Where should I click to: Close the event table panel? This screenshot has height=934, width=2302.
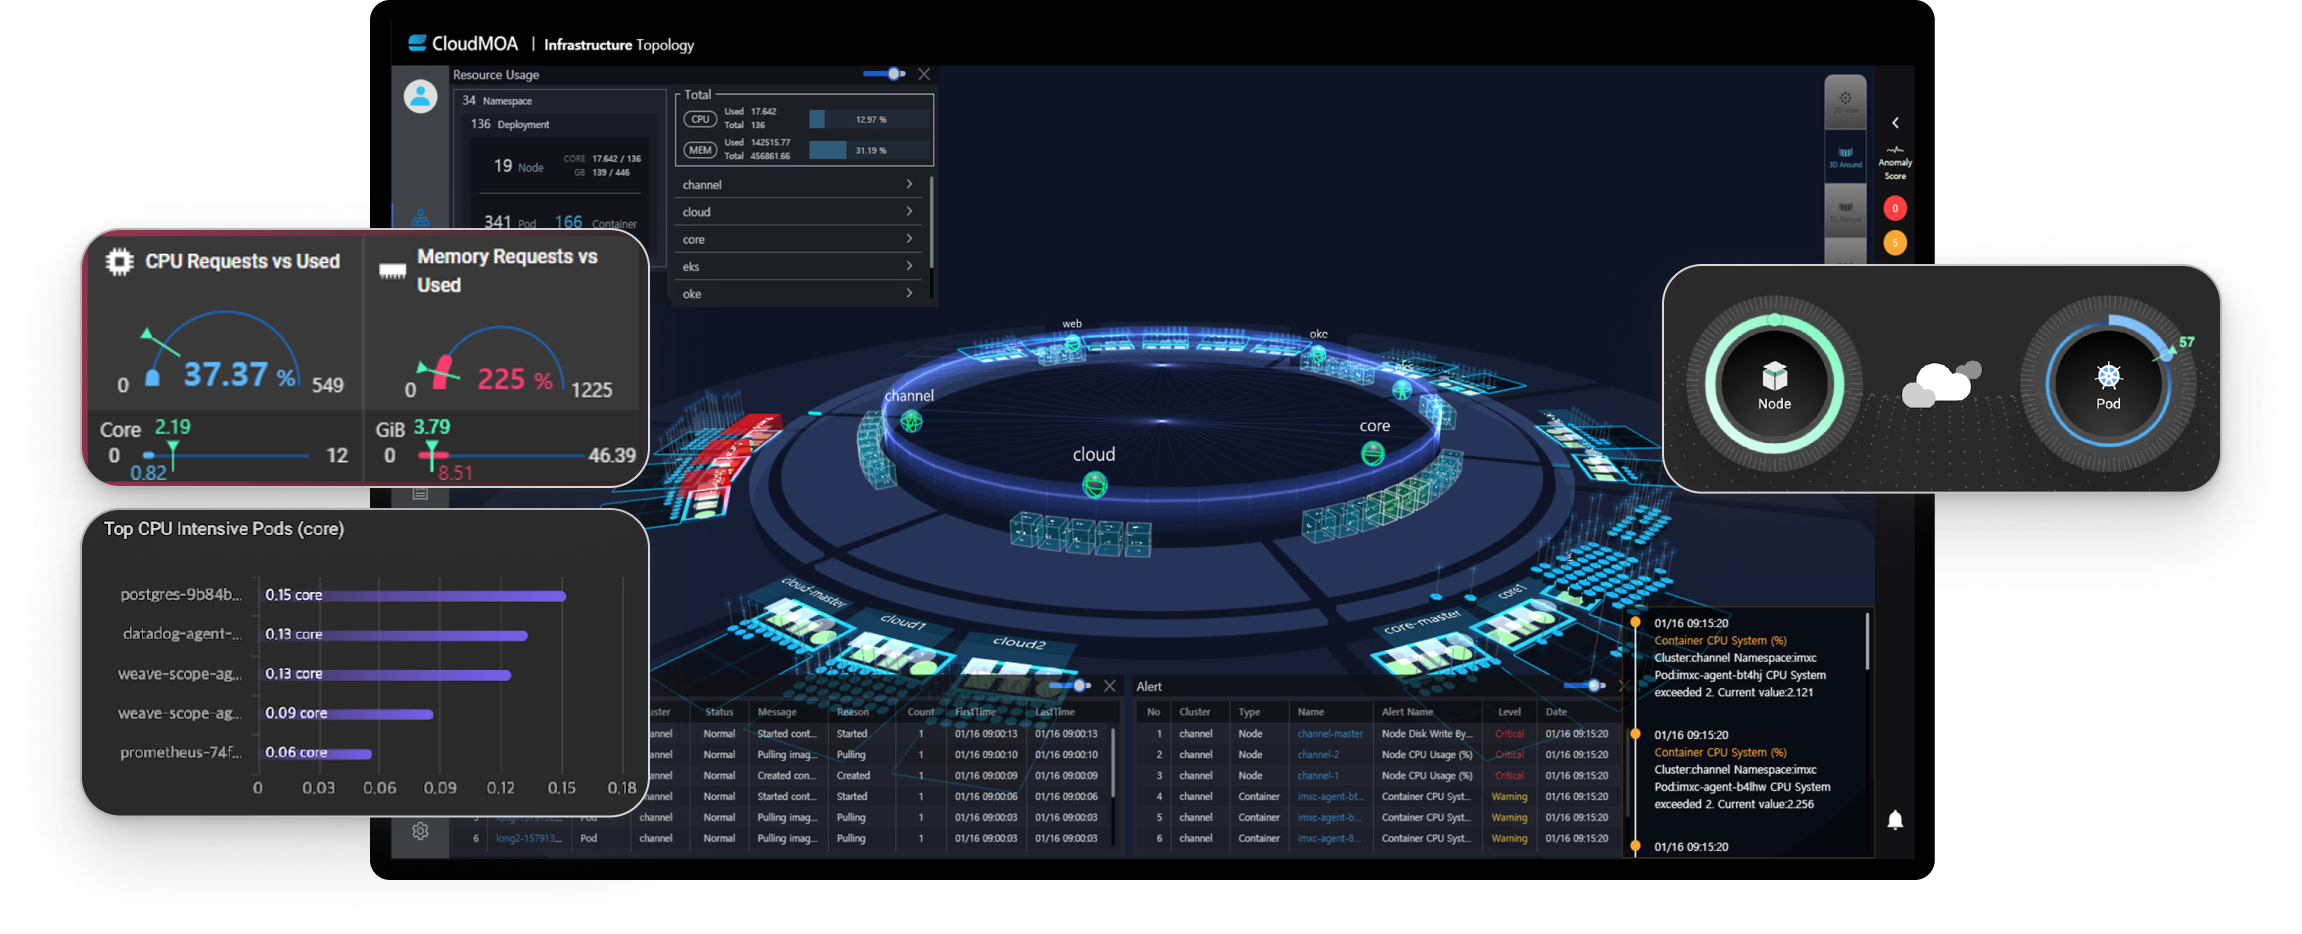click(1109, 686)
